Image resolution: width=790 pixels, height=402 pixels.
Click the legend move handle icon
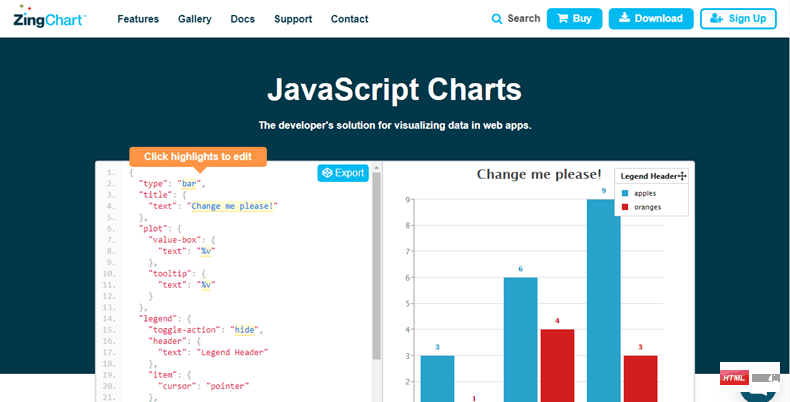pos(683,176)
